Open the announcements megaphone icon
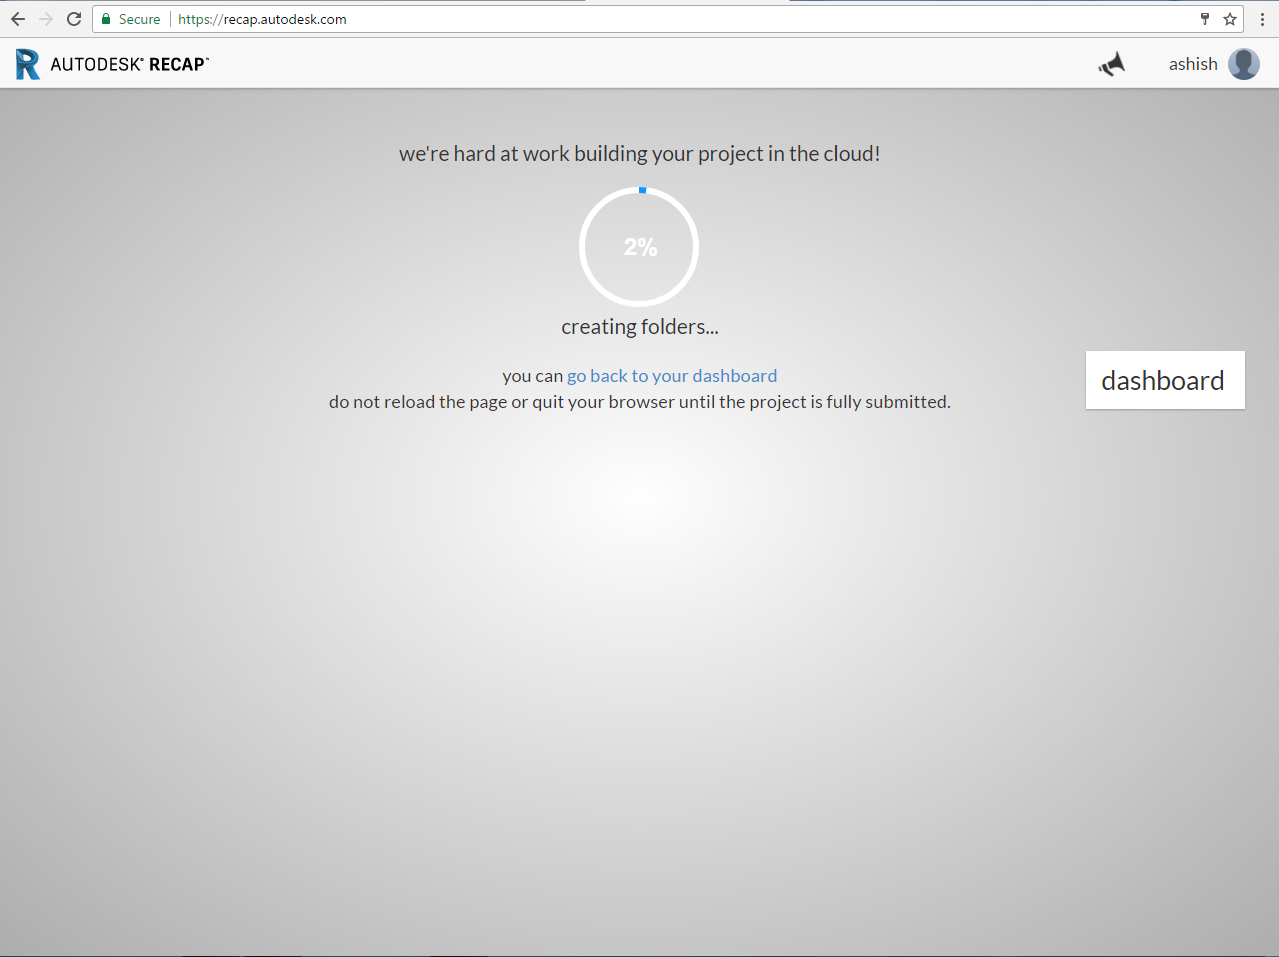Viewport: 1279px width, 957px height. coord(1112,64)
